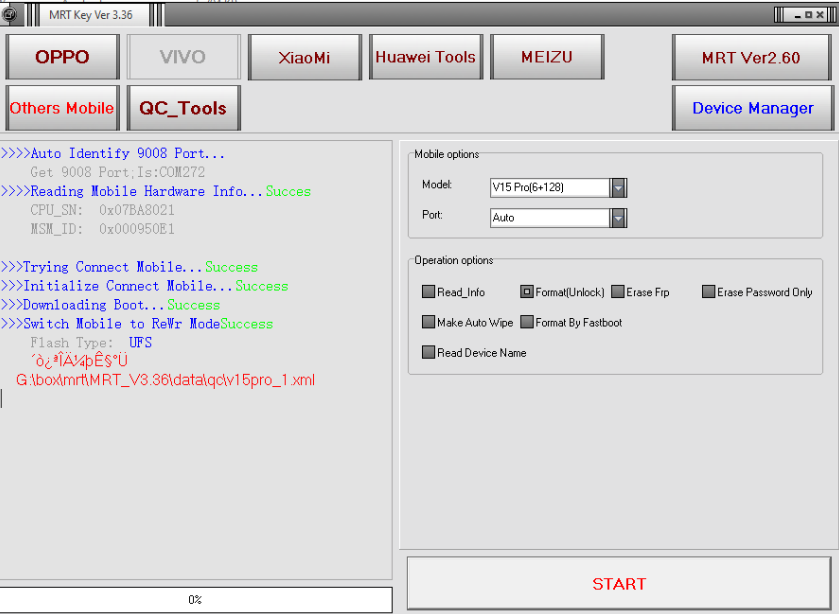This screenshot has width=839, height=614.
Task: Open the MEIZU tools section
Action: 547,57
